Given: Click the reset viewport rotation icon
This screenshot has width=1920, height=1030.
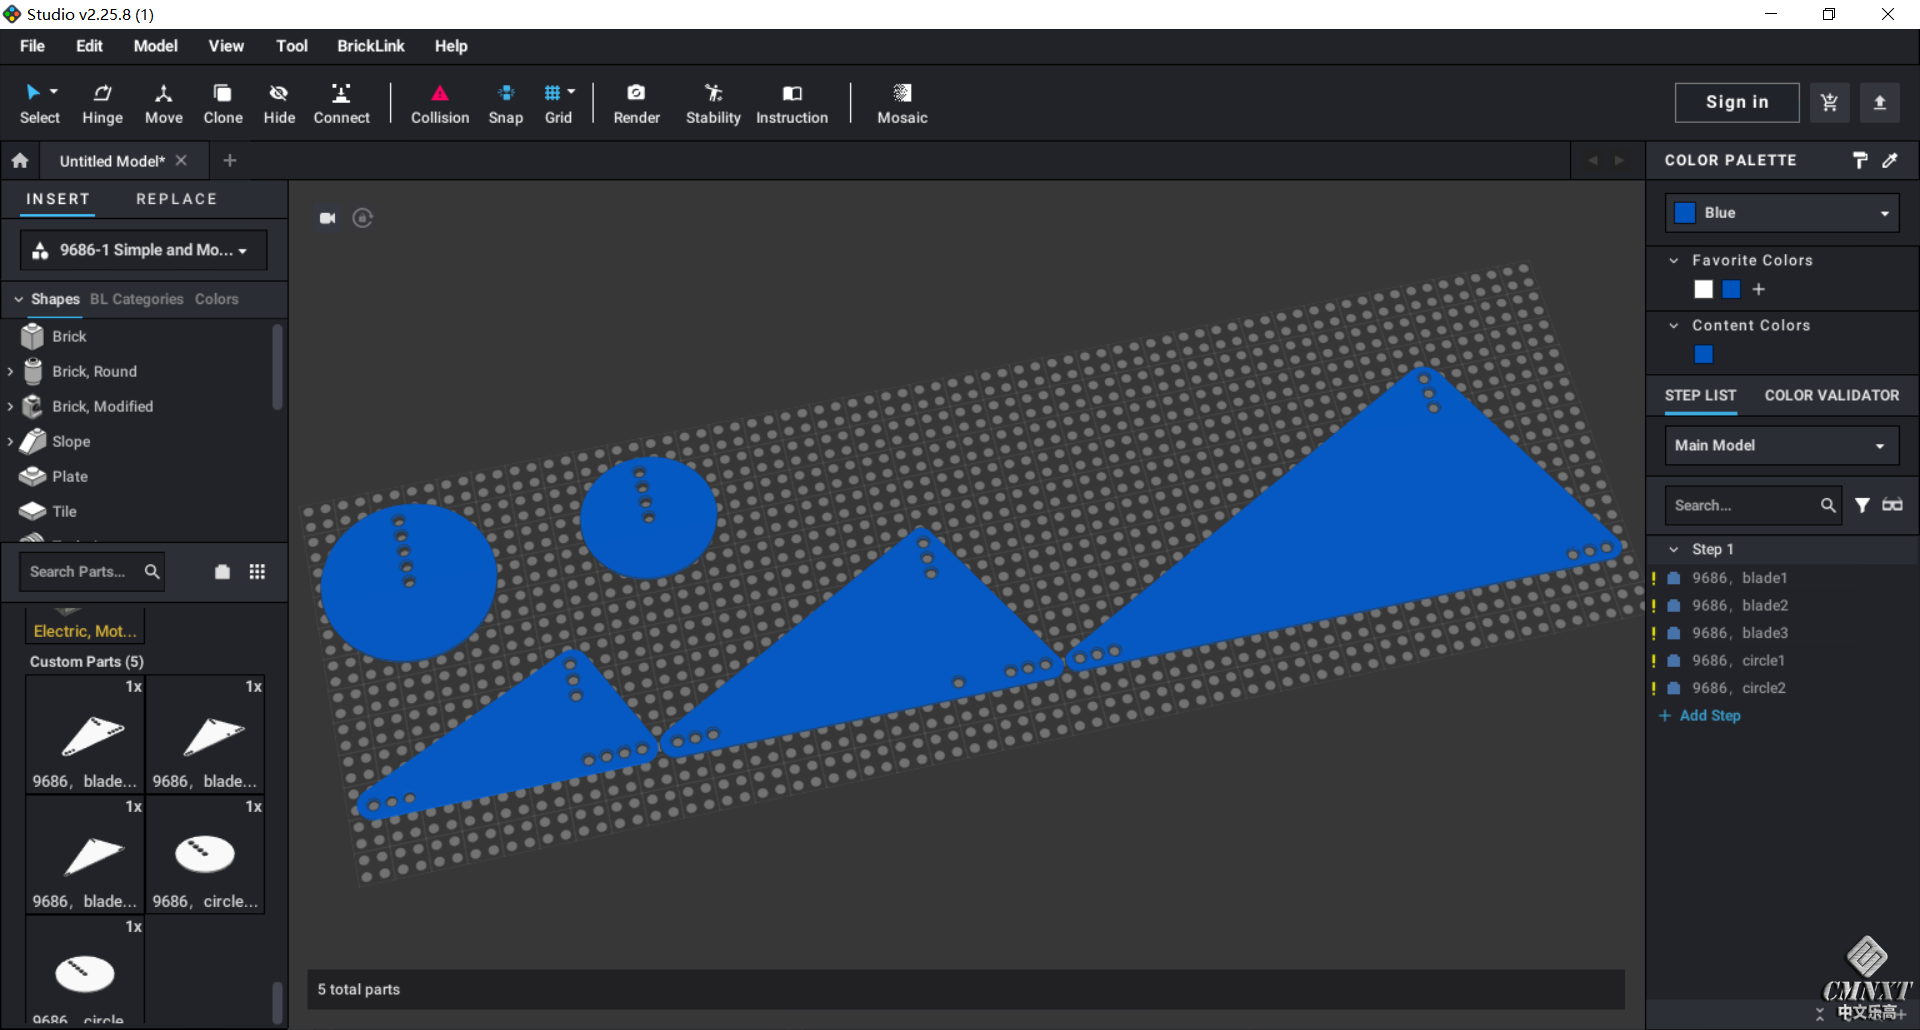Looking at the screenshot, I should 363,218.
